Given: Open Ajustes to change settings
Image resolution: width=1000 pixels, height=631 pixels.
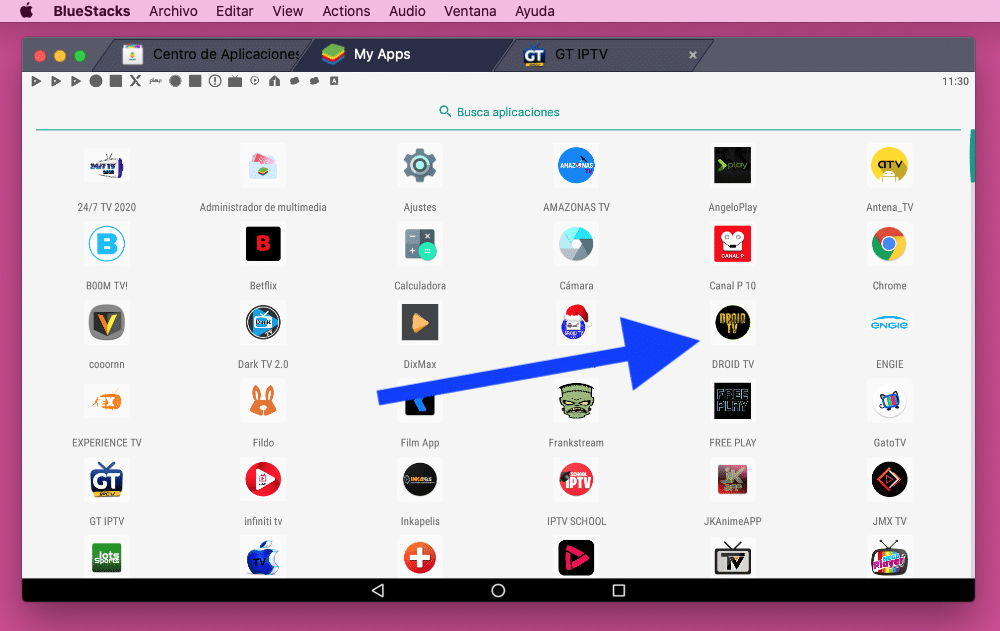Looking at the screenshot, I should coord(420,165).
